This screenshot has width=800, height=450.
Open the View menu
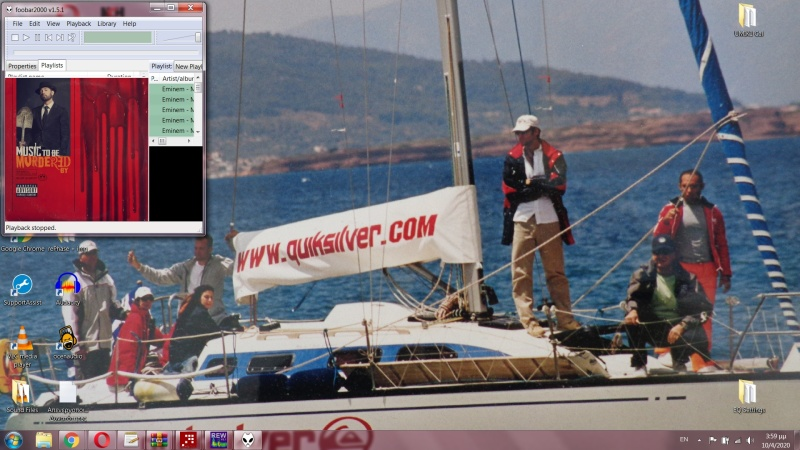click(53, 23)
